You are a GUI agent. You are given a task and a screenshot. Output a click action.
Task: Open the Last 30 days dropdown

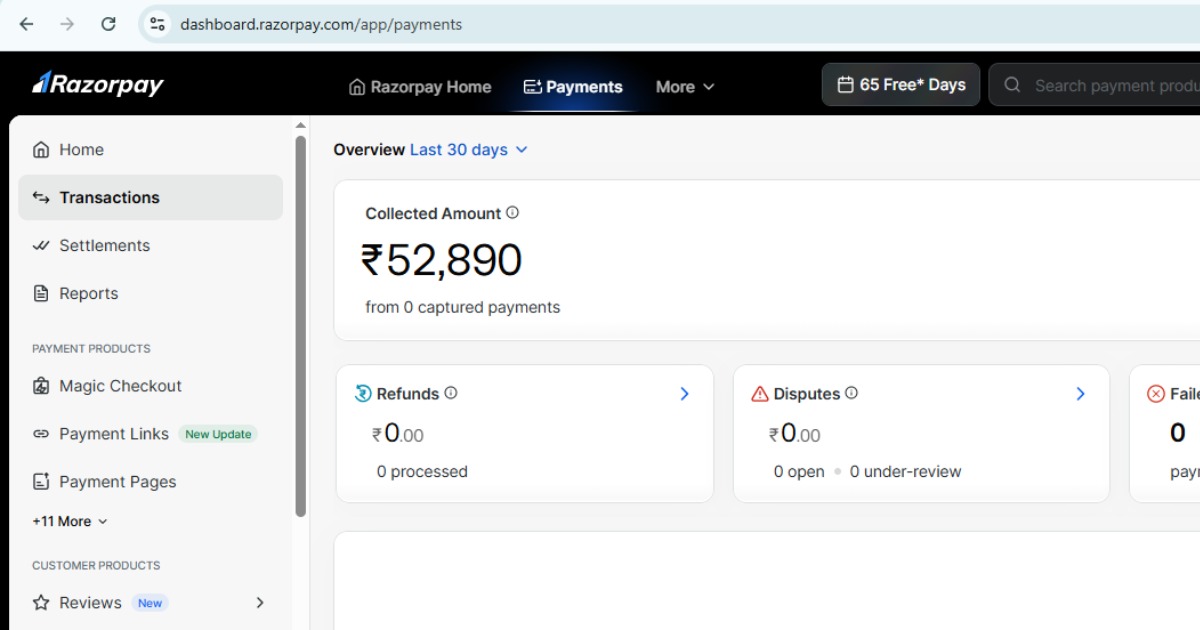469,150
